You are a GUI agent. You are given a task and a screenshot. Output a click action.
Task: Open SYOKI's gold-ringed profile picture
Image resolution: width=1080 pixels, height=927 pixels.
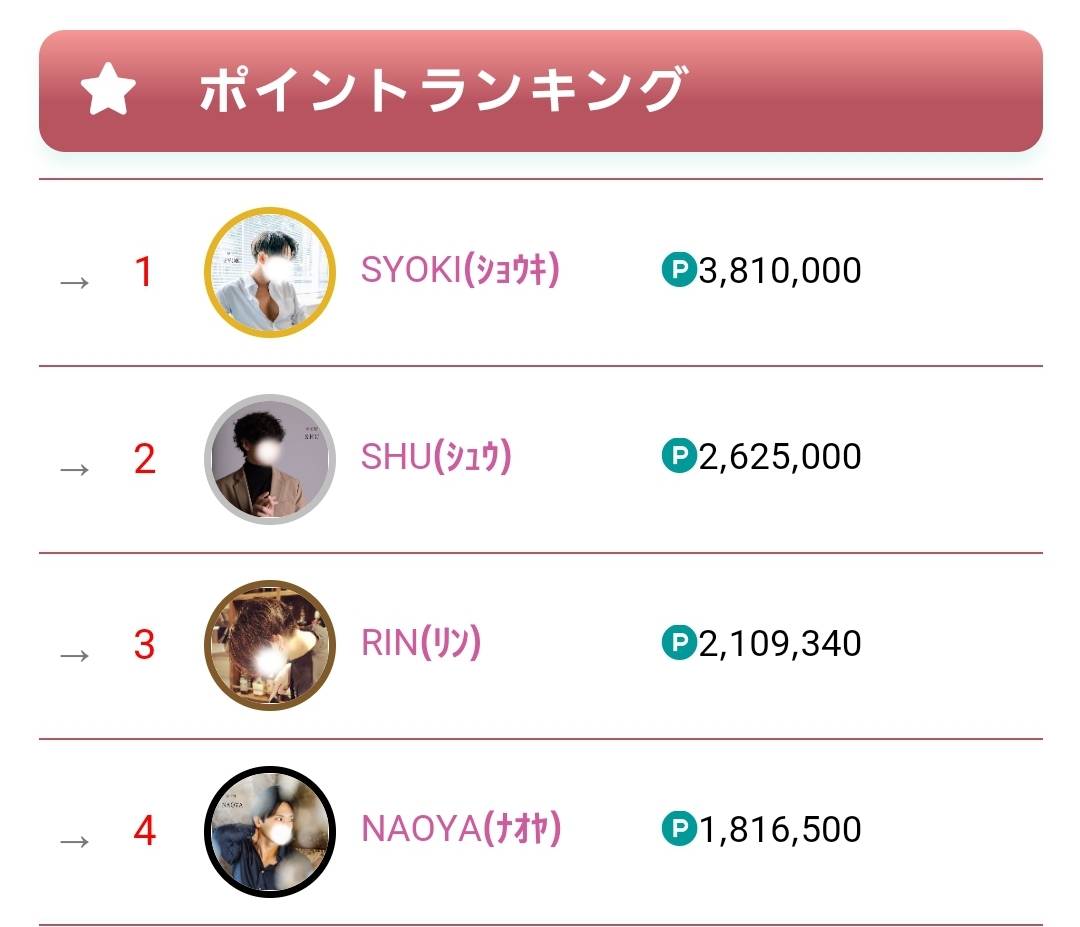[270, 273]
